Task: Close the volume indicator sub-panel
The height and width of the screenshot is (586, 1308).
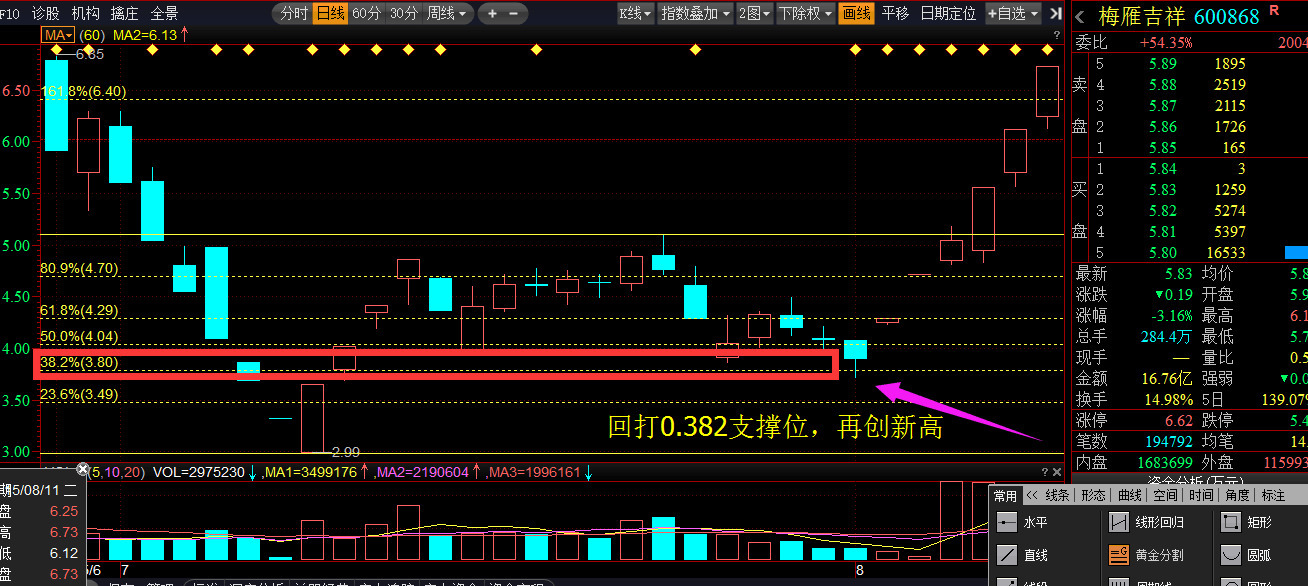Action: (x=1056, y=471)
